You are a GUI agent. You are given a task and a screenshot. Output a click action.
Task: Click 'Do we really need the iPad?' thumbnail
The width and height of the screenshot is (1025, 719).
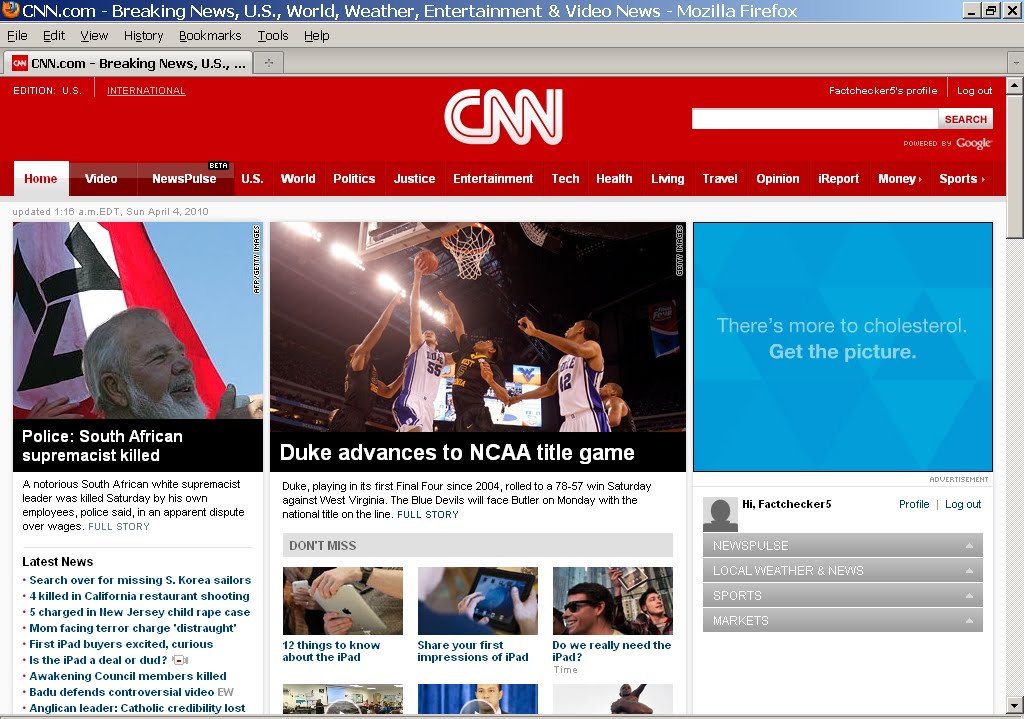point(613,601)
